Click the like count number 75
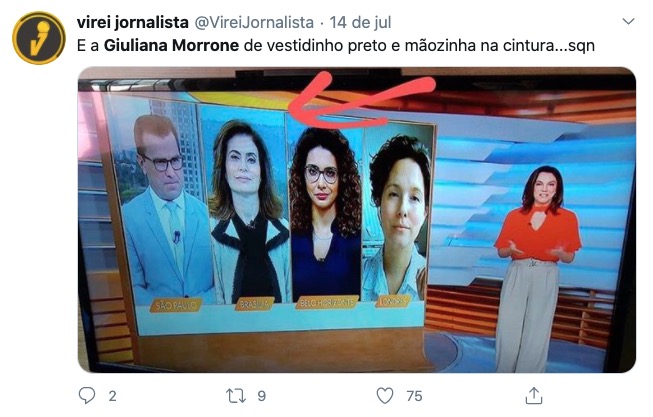The height and width of the screenshot is (417, 653). 414,396
